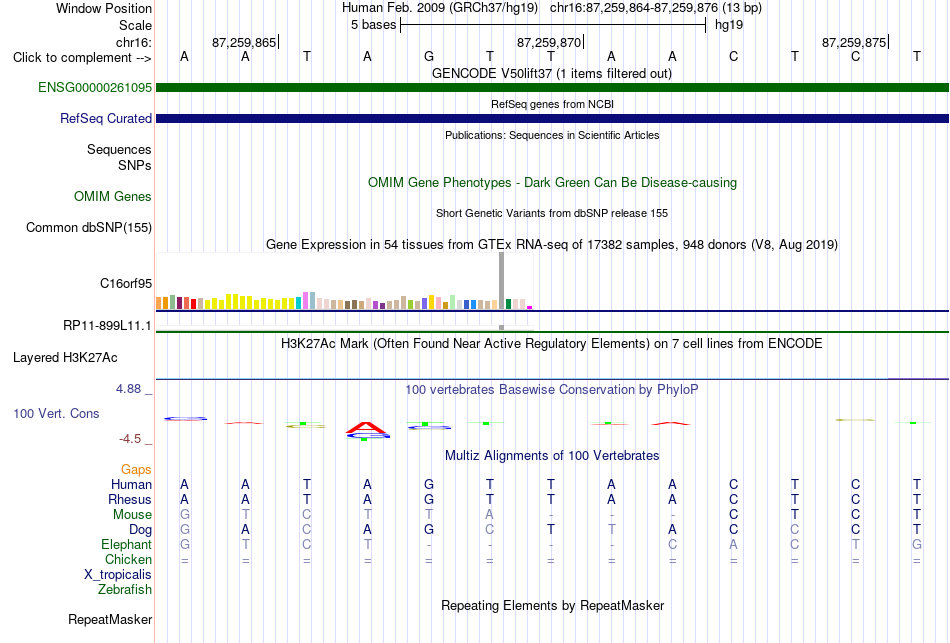Screen dimensions: 950x643
Task: Click the RefSeq Curated track label
Action: 105,118
